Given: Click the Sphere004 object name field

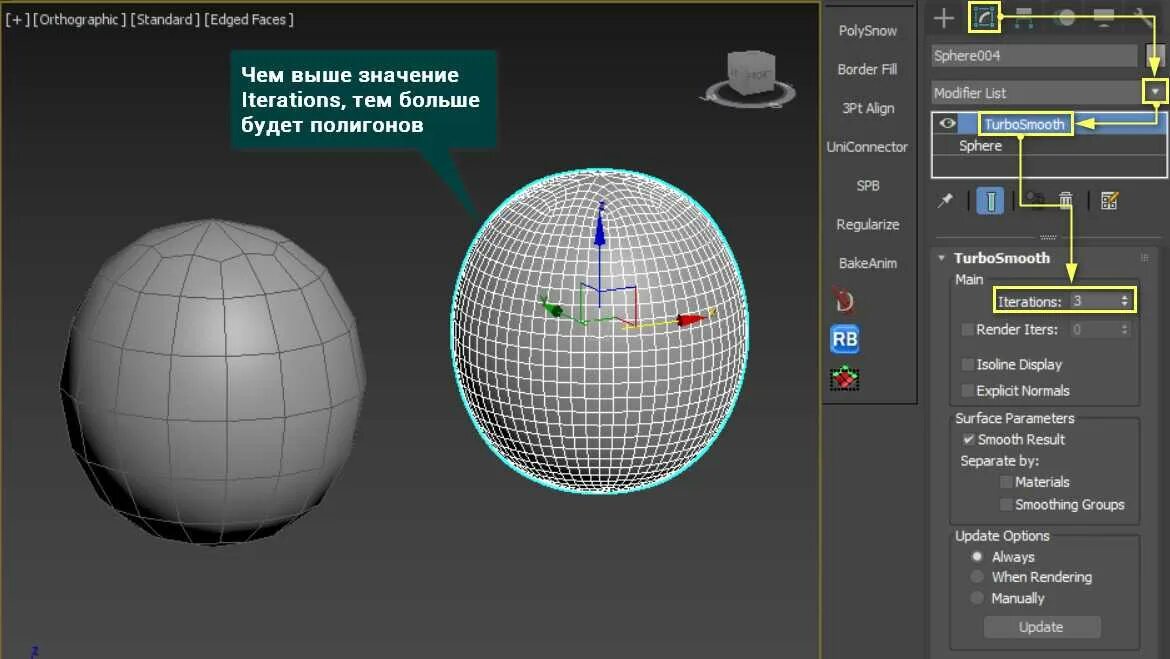Looking at the screenshot, I should pyautogui.click(x=1034, y=55).
